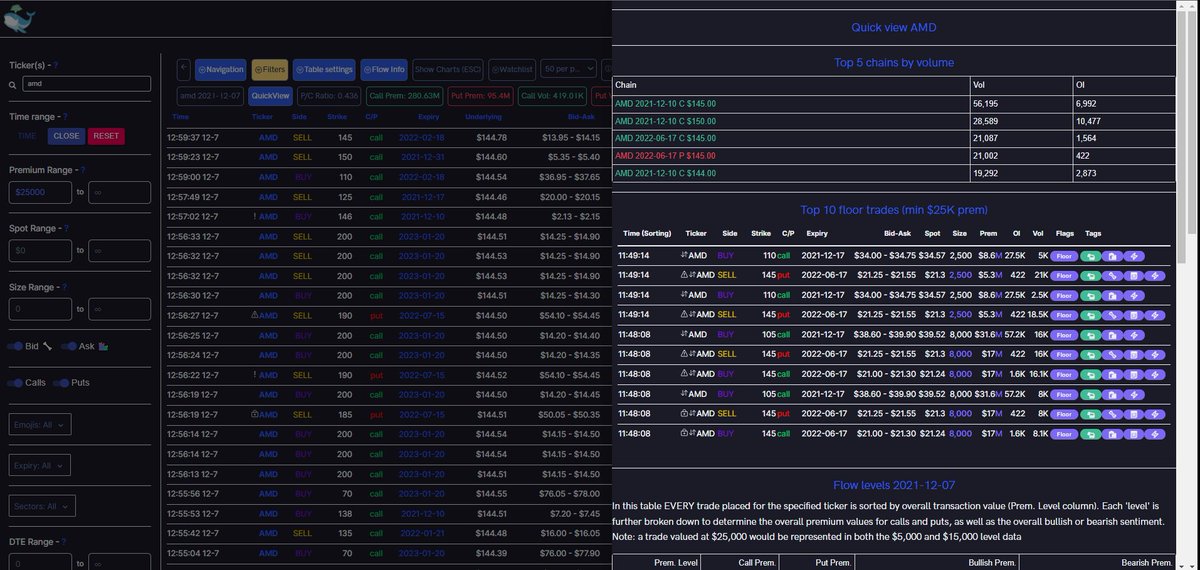Open the help question mark next to Ticker(s)
The height and width of the screenshot is (570, 1200).
coord(57,65)
